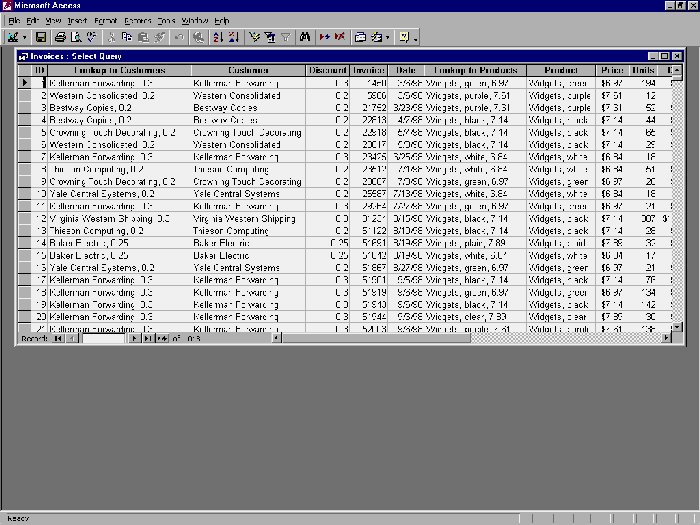Image resolution: width=700 pixels, height=525 pixels.
Task: Click the Find binoculars icon
Action: click(x=305, y=37)
